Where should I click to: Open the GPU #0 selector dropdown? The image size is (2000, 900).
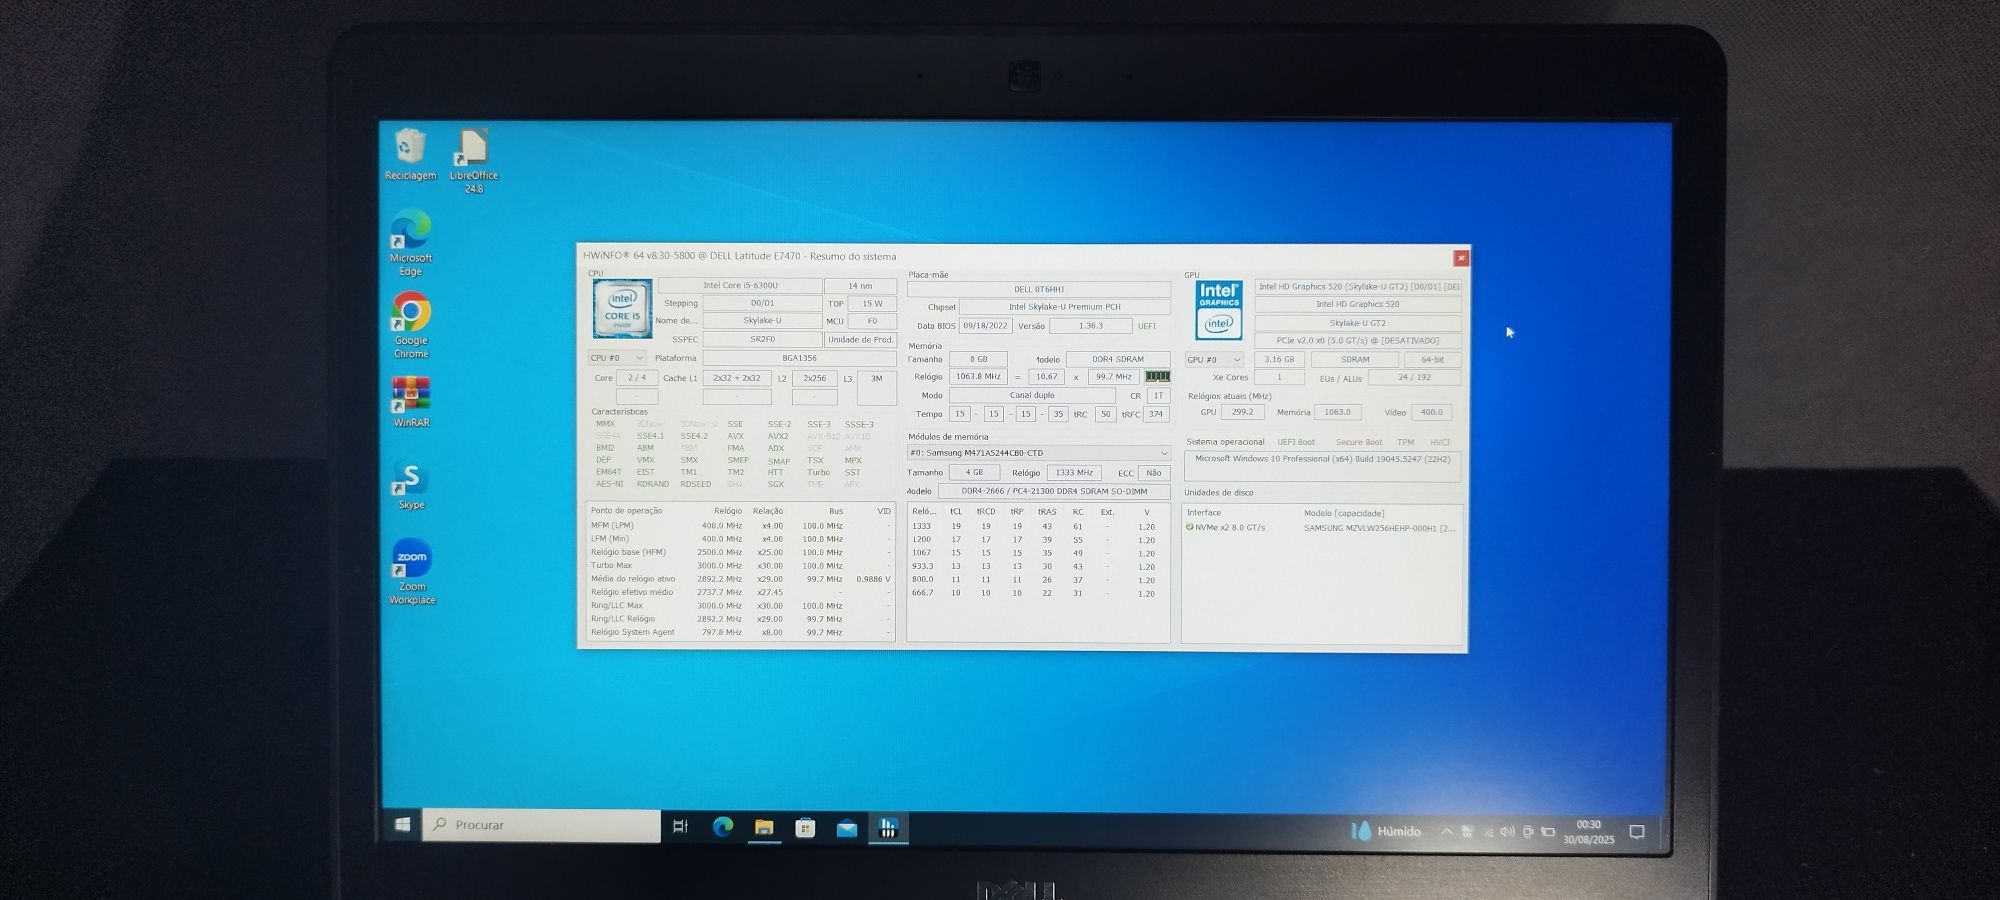(x=1214, y=359)
